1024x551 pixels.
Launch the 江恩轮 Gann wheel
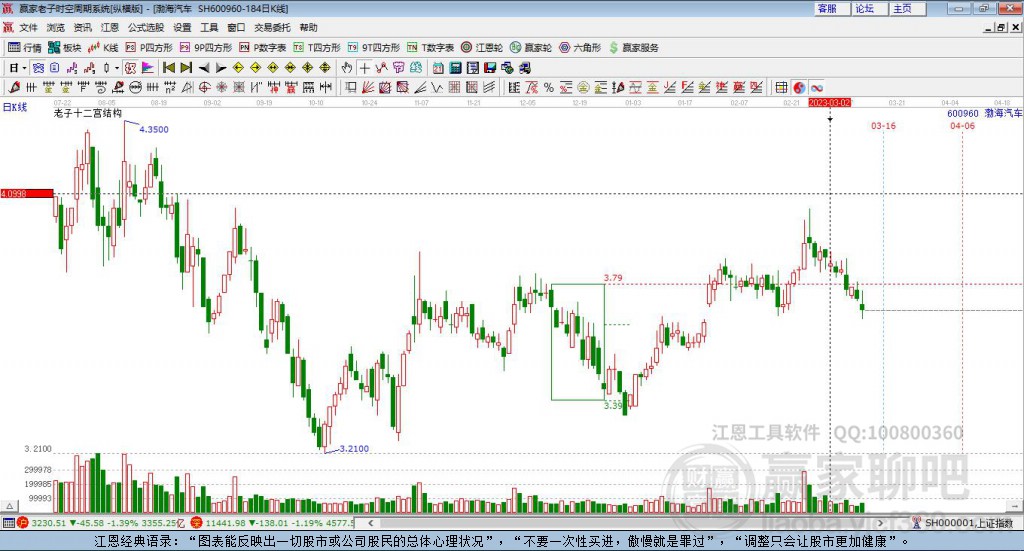[482, 48]
